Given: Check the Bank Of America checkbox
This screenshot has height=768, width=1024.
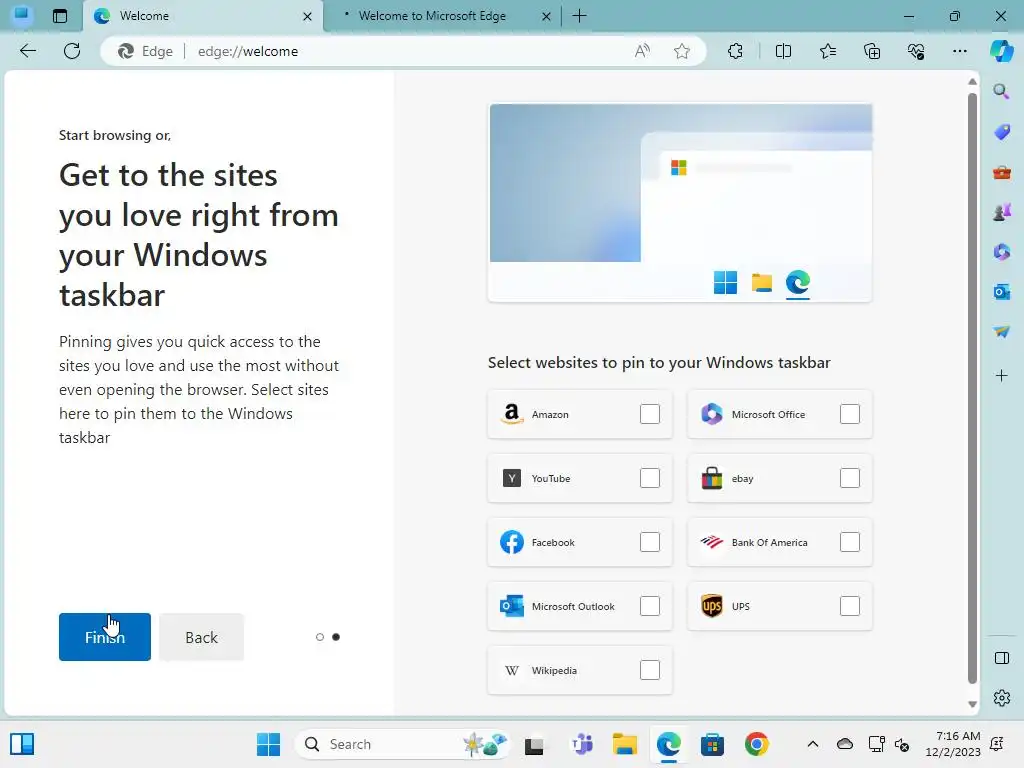Looking at the screenshot, I should pyautogui.click(x=850, y=541).
